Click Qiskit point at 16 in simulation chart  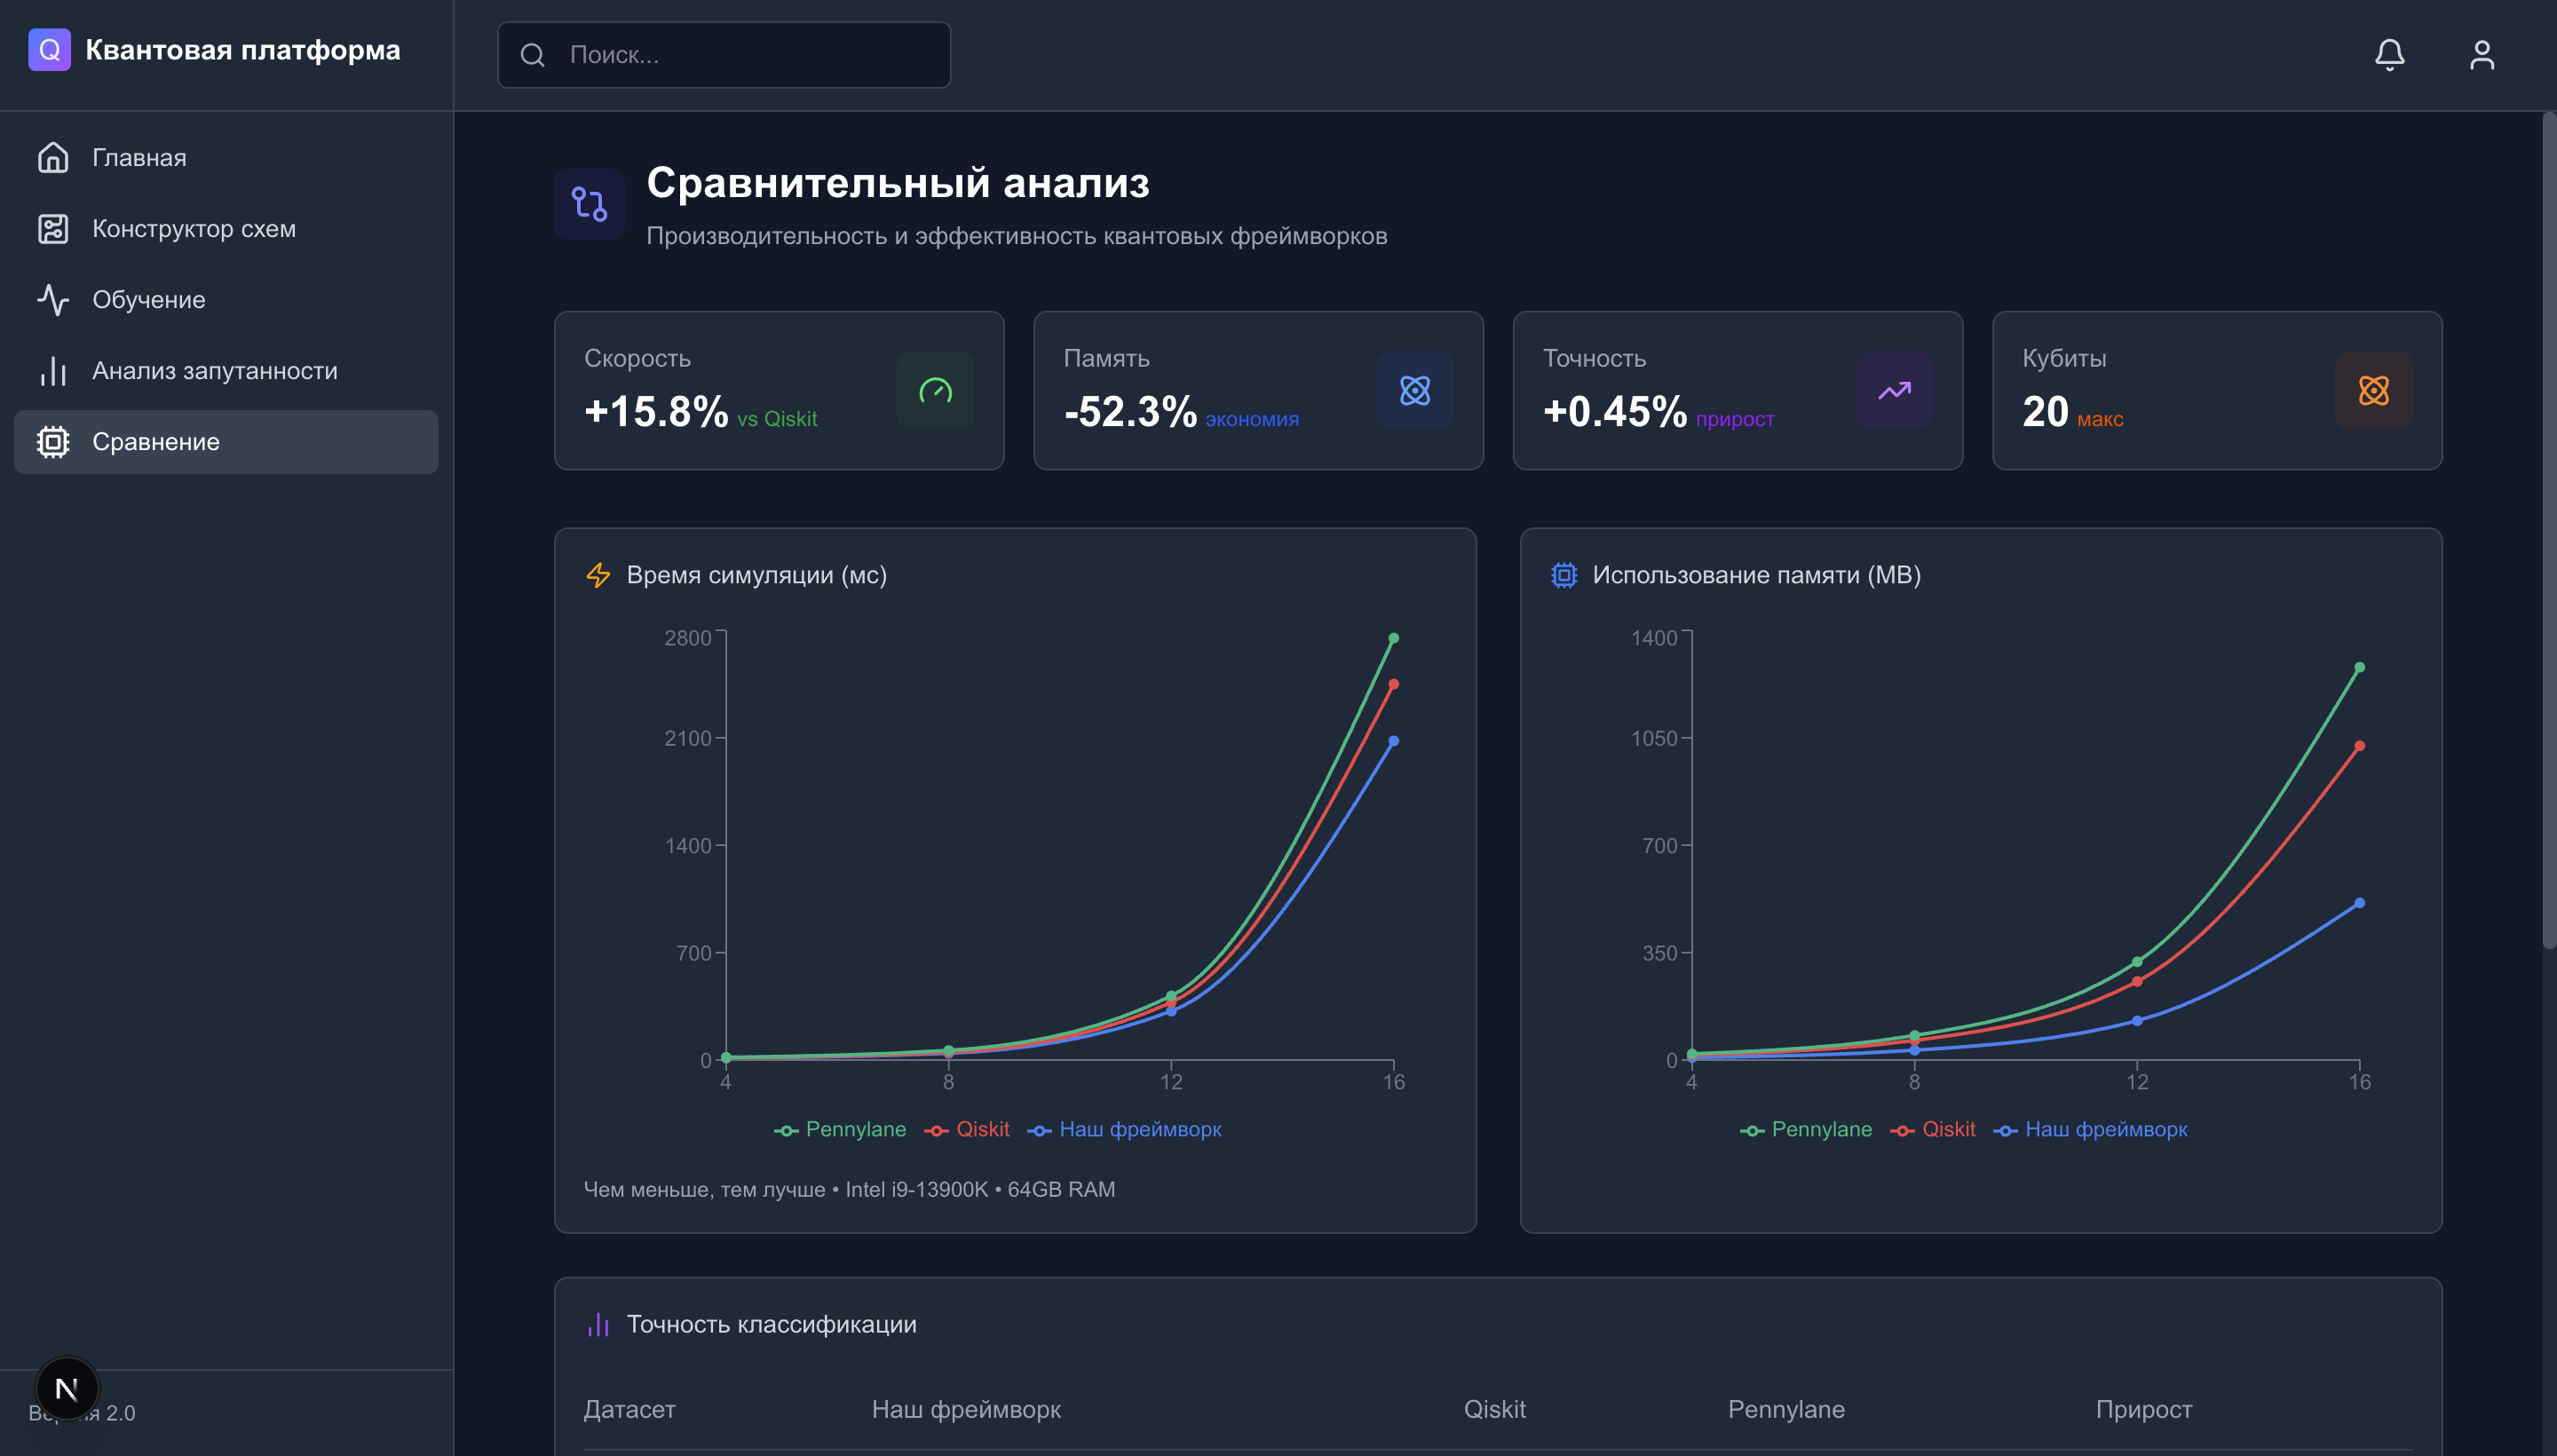pyautogui.click(x=1393, y=685)
